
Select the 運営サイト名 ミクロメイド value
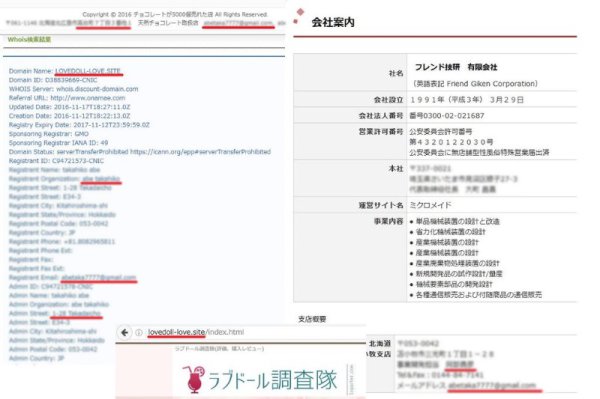coord(430,205)
